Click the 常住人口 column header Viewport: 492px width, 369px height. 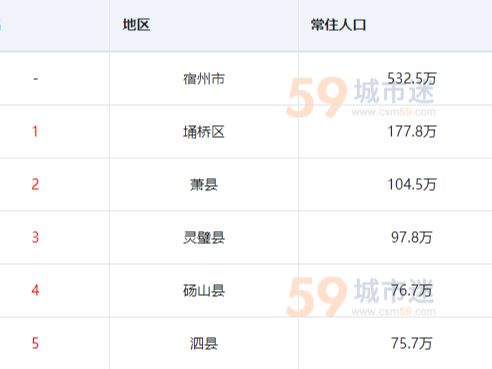click(338, 25)
